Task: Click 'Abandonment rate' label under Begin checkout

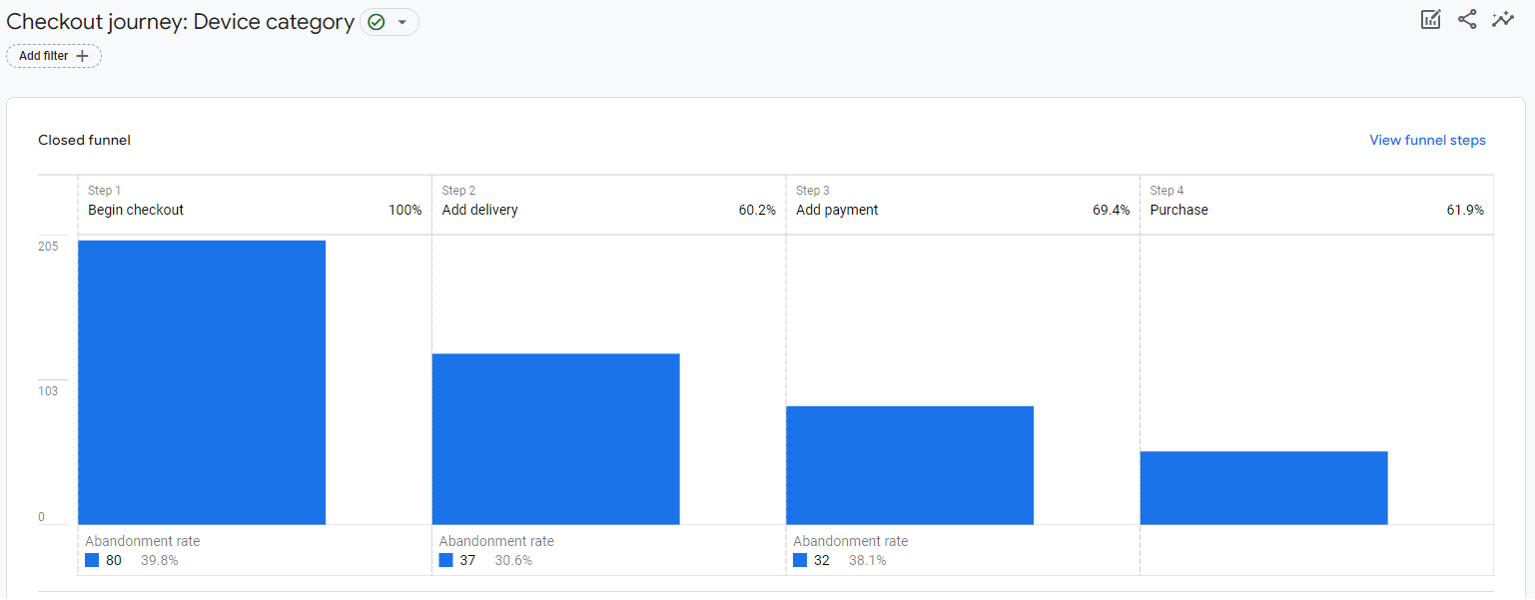Action: click(x=142, y=541)
